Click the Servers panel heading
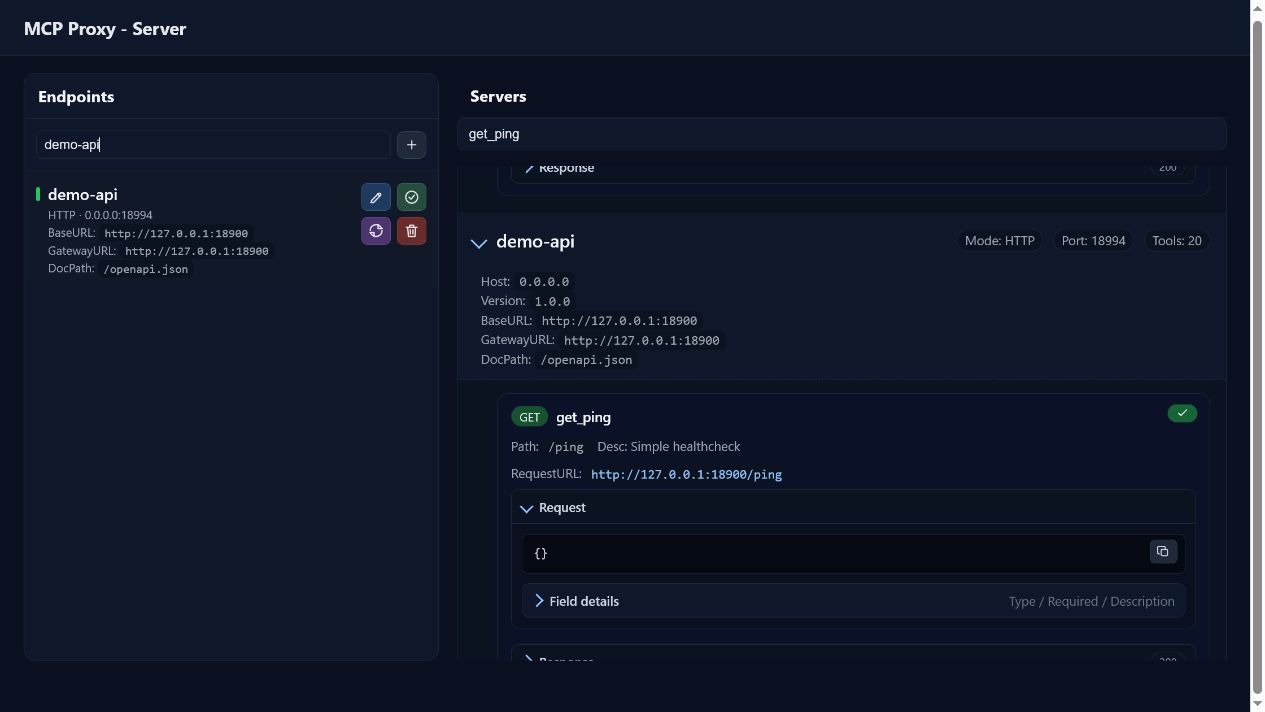Image resolution: width=1265 pixels, height=712 pixels. [498, 97]
